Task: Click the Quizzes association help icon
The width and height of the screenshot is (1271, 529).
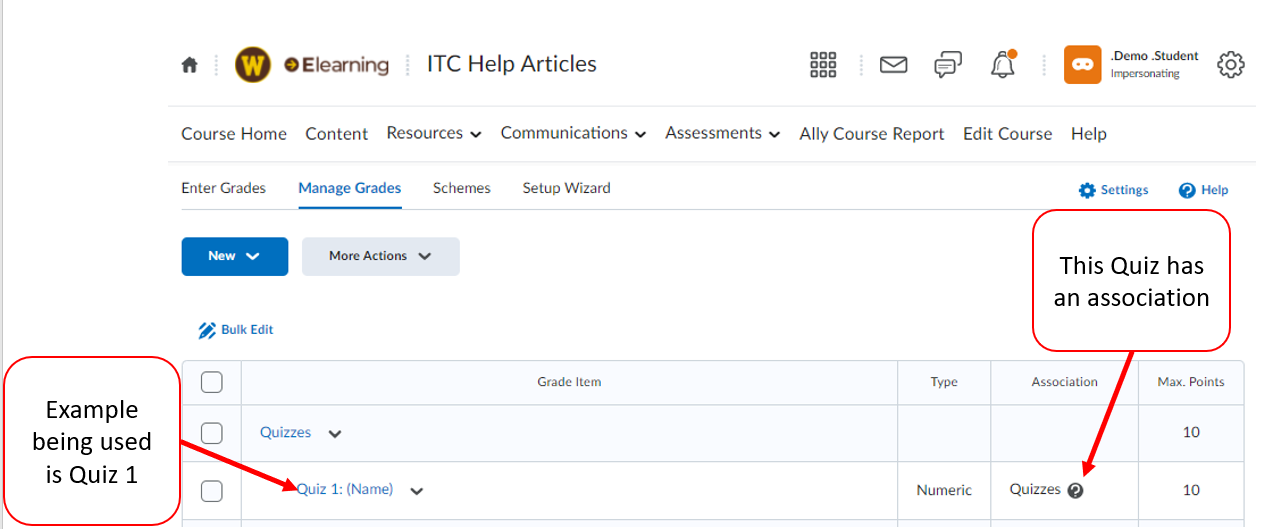Action: click(1075, 490)
